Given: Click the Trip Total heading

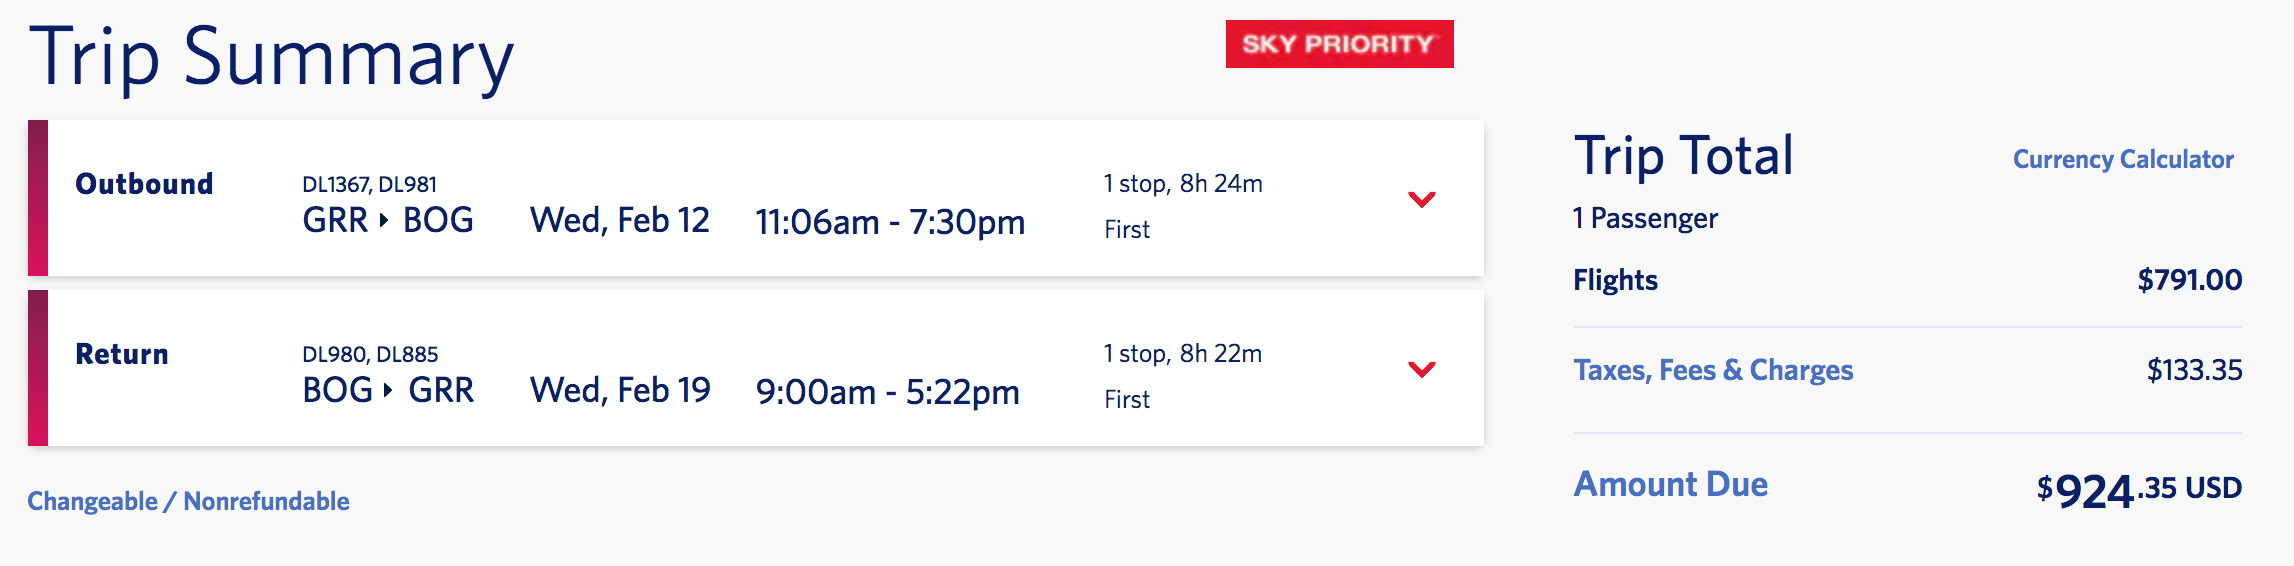Looking at the screenshot, I should [x=1683, y=156].
